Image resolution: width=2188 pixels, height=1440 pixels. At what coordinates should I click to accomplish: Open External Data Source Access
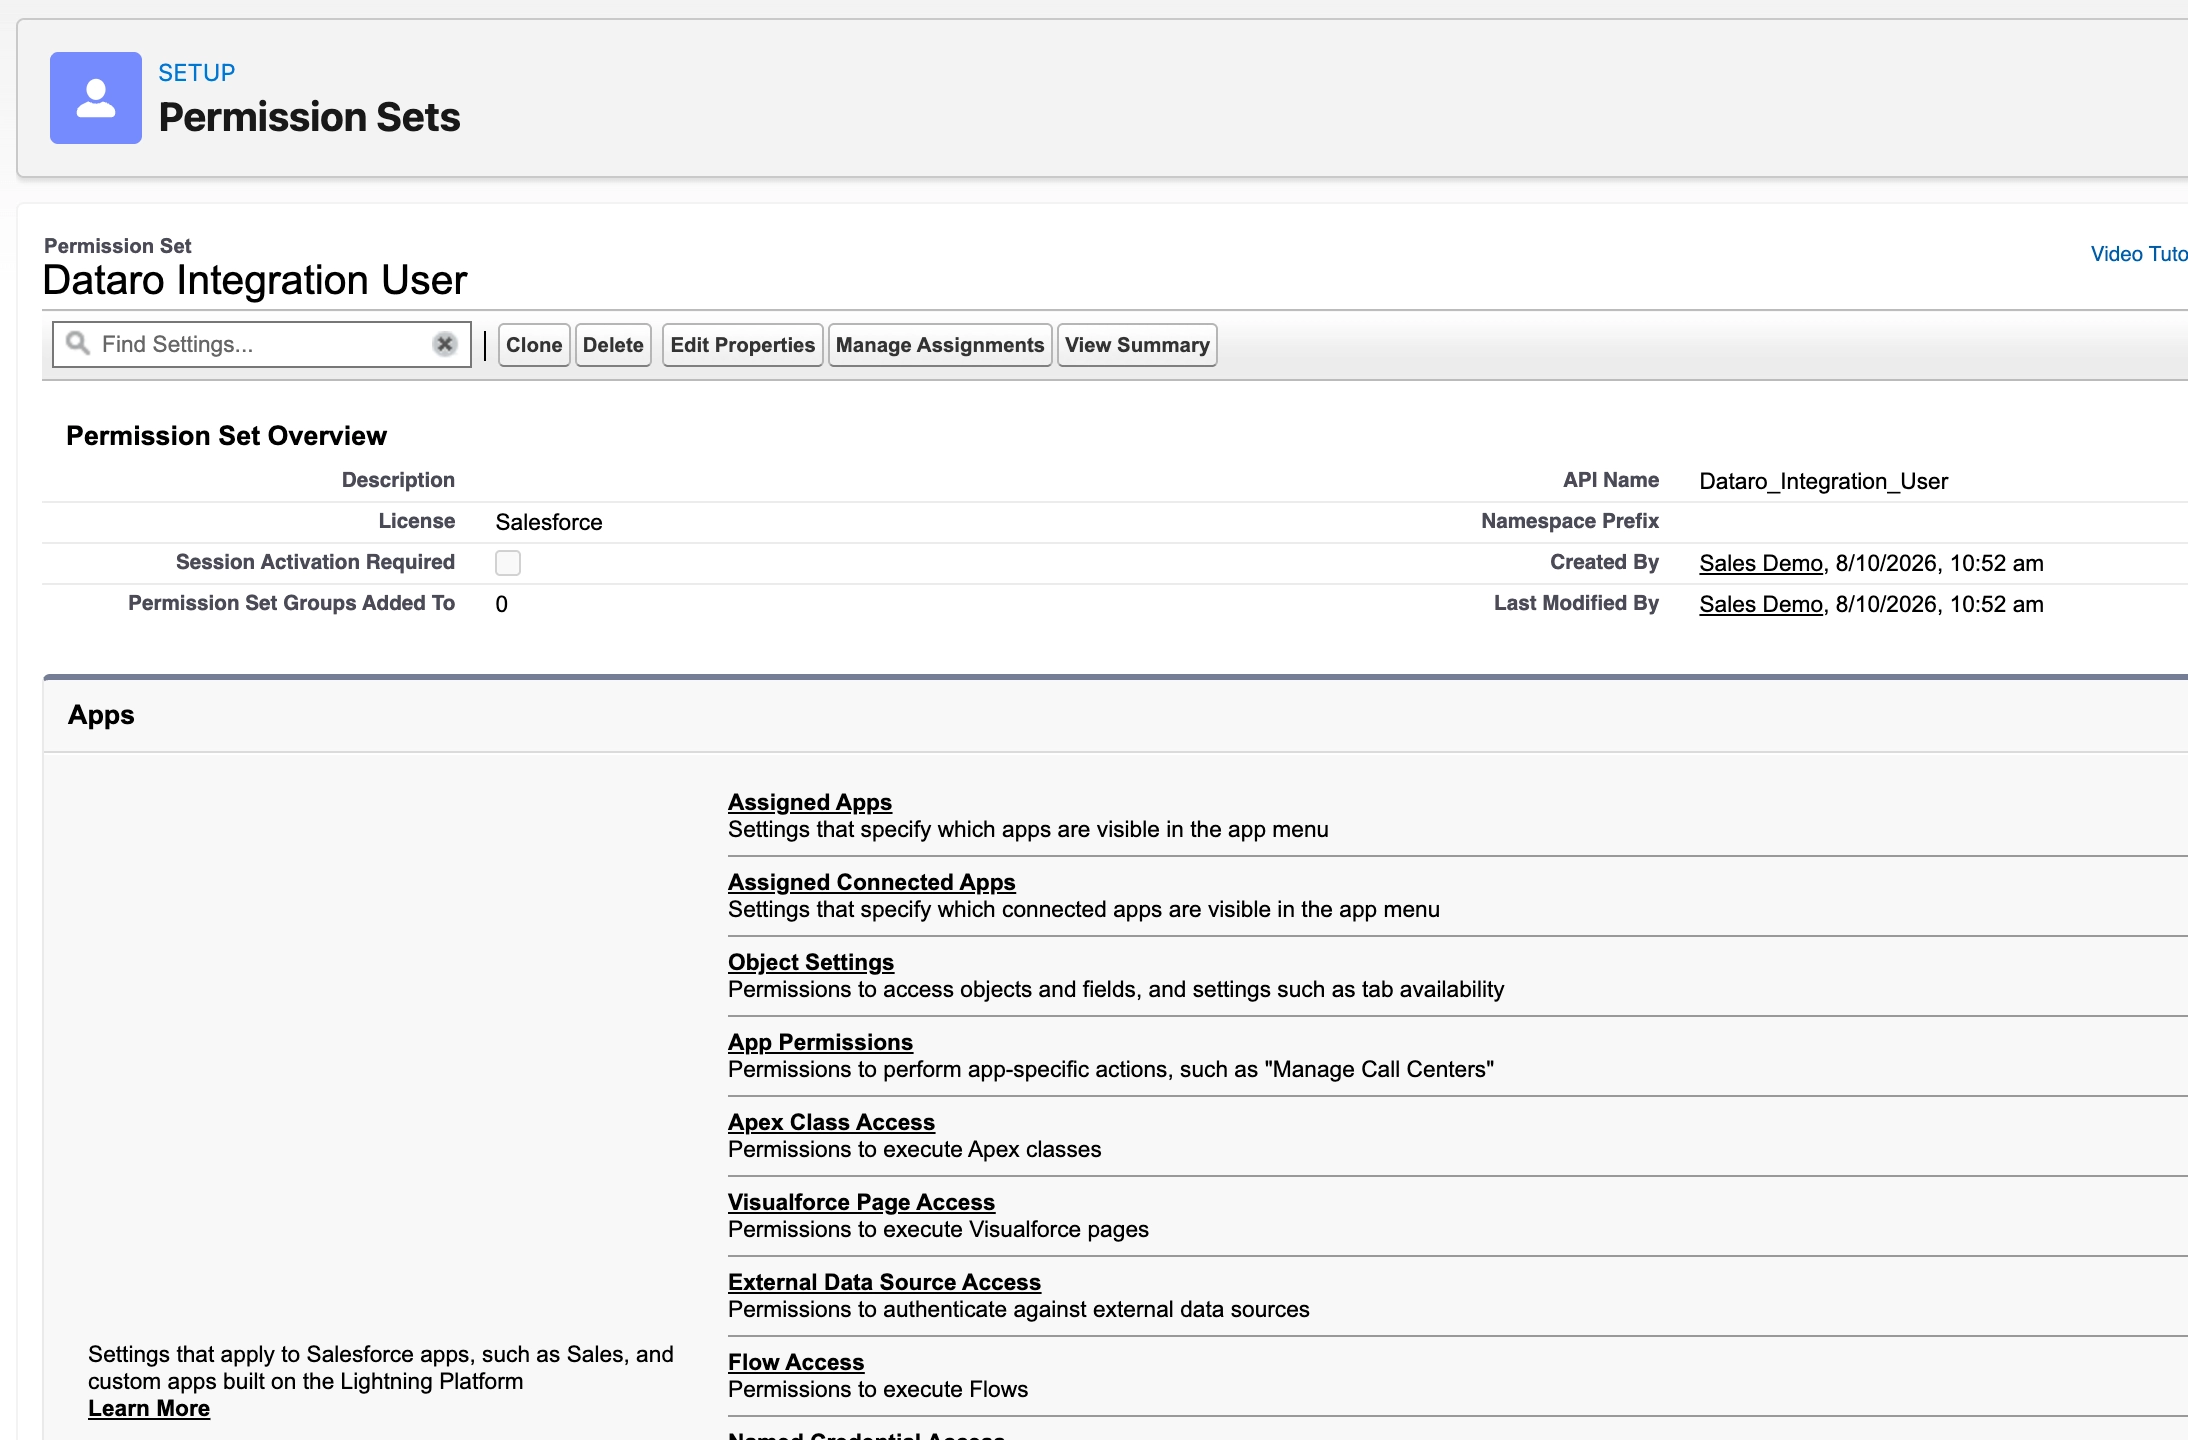click(884, 1282)
